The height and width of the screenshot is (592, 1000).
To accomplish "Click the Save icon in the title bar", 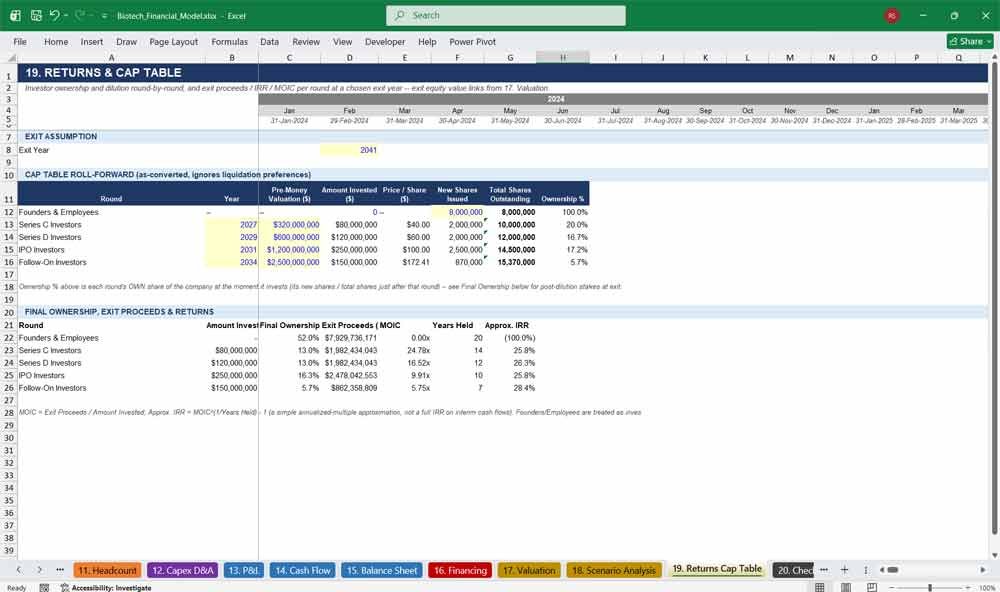I will pos(36,15).
